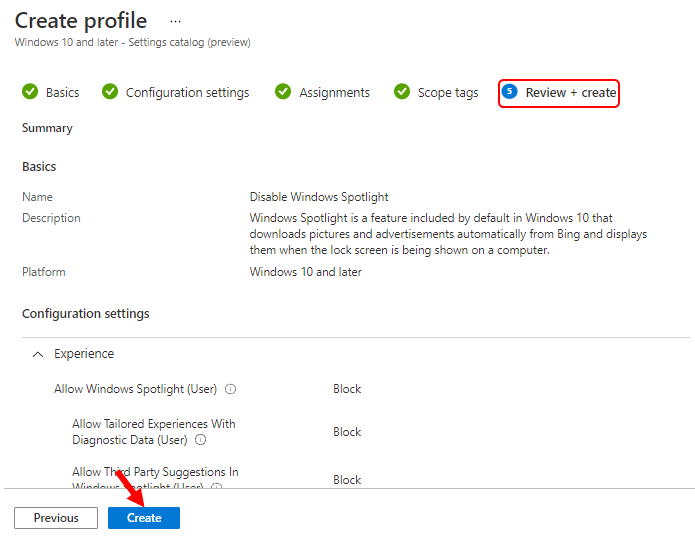Click the Basics section heading under Summary
The height and width of the screenshot is (539, 695).
(x=39, y=167)
